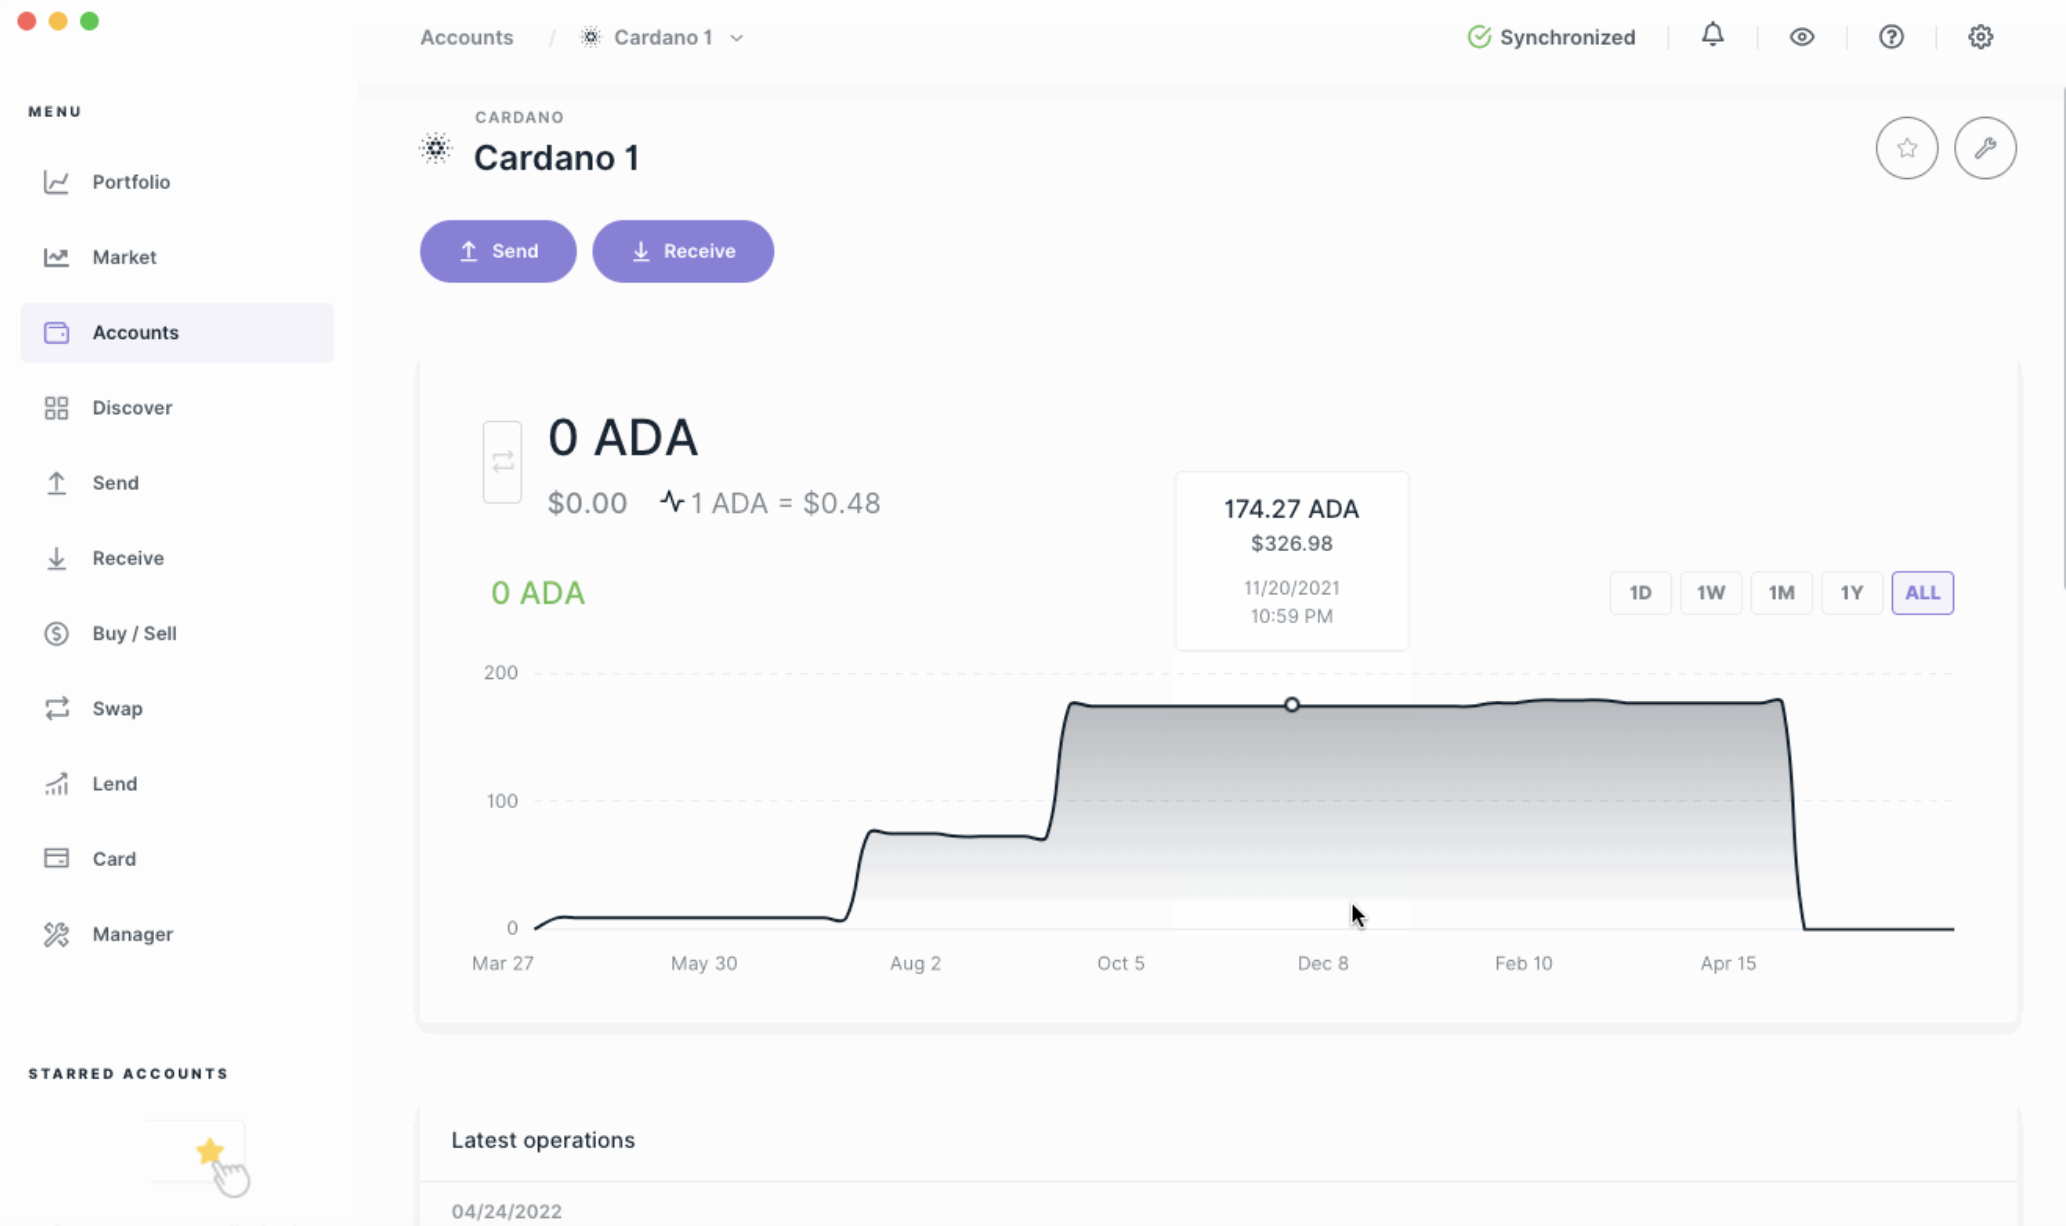Open the help question mark icon
The width and height of the screenshot is (2066, 1226).
(x=1890, y=37)
